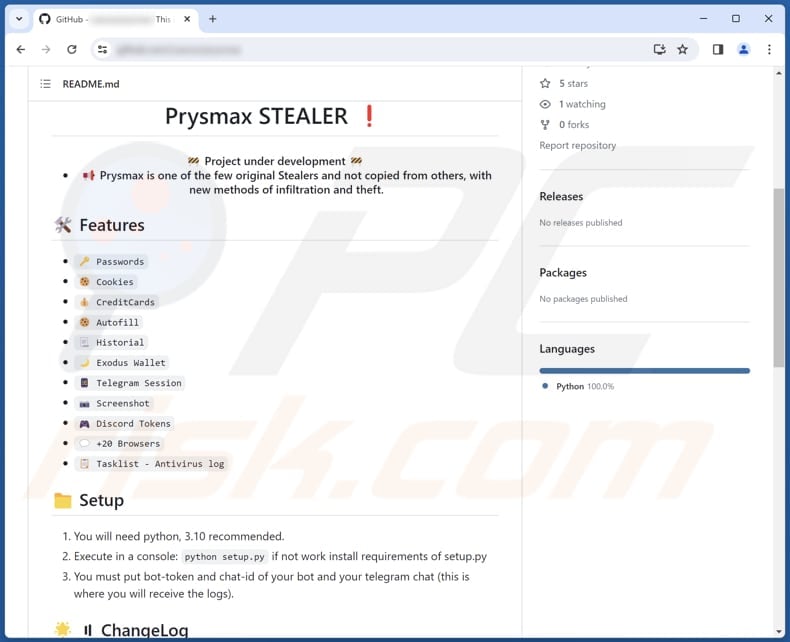Select the Passwords feature item
The width and height of the screenshot is (790, 642).
tap(111, 262)
